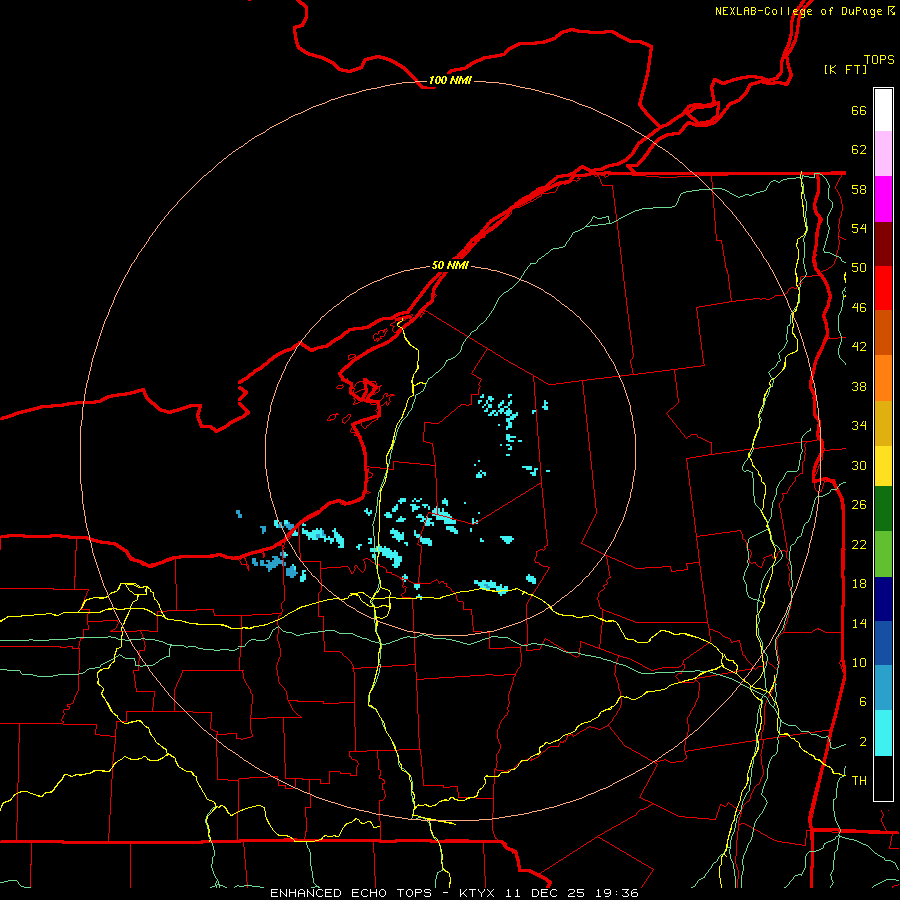Click the '66' legend value
Image resolution: width=900 pixels, height=900 pixels.
pos(859,110)
